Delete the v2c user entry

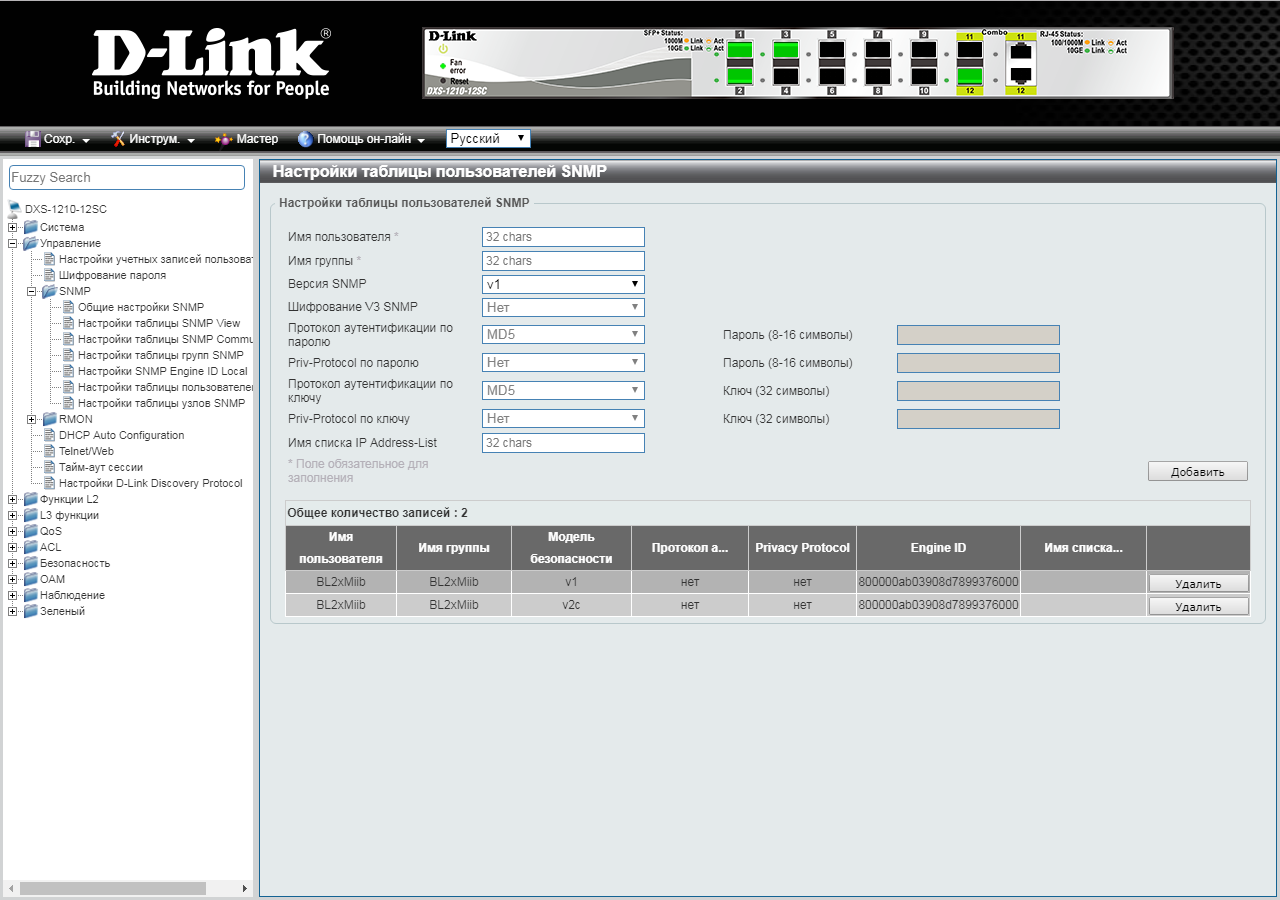1198,606
